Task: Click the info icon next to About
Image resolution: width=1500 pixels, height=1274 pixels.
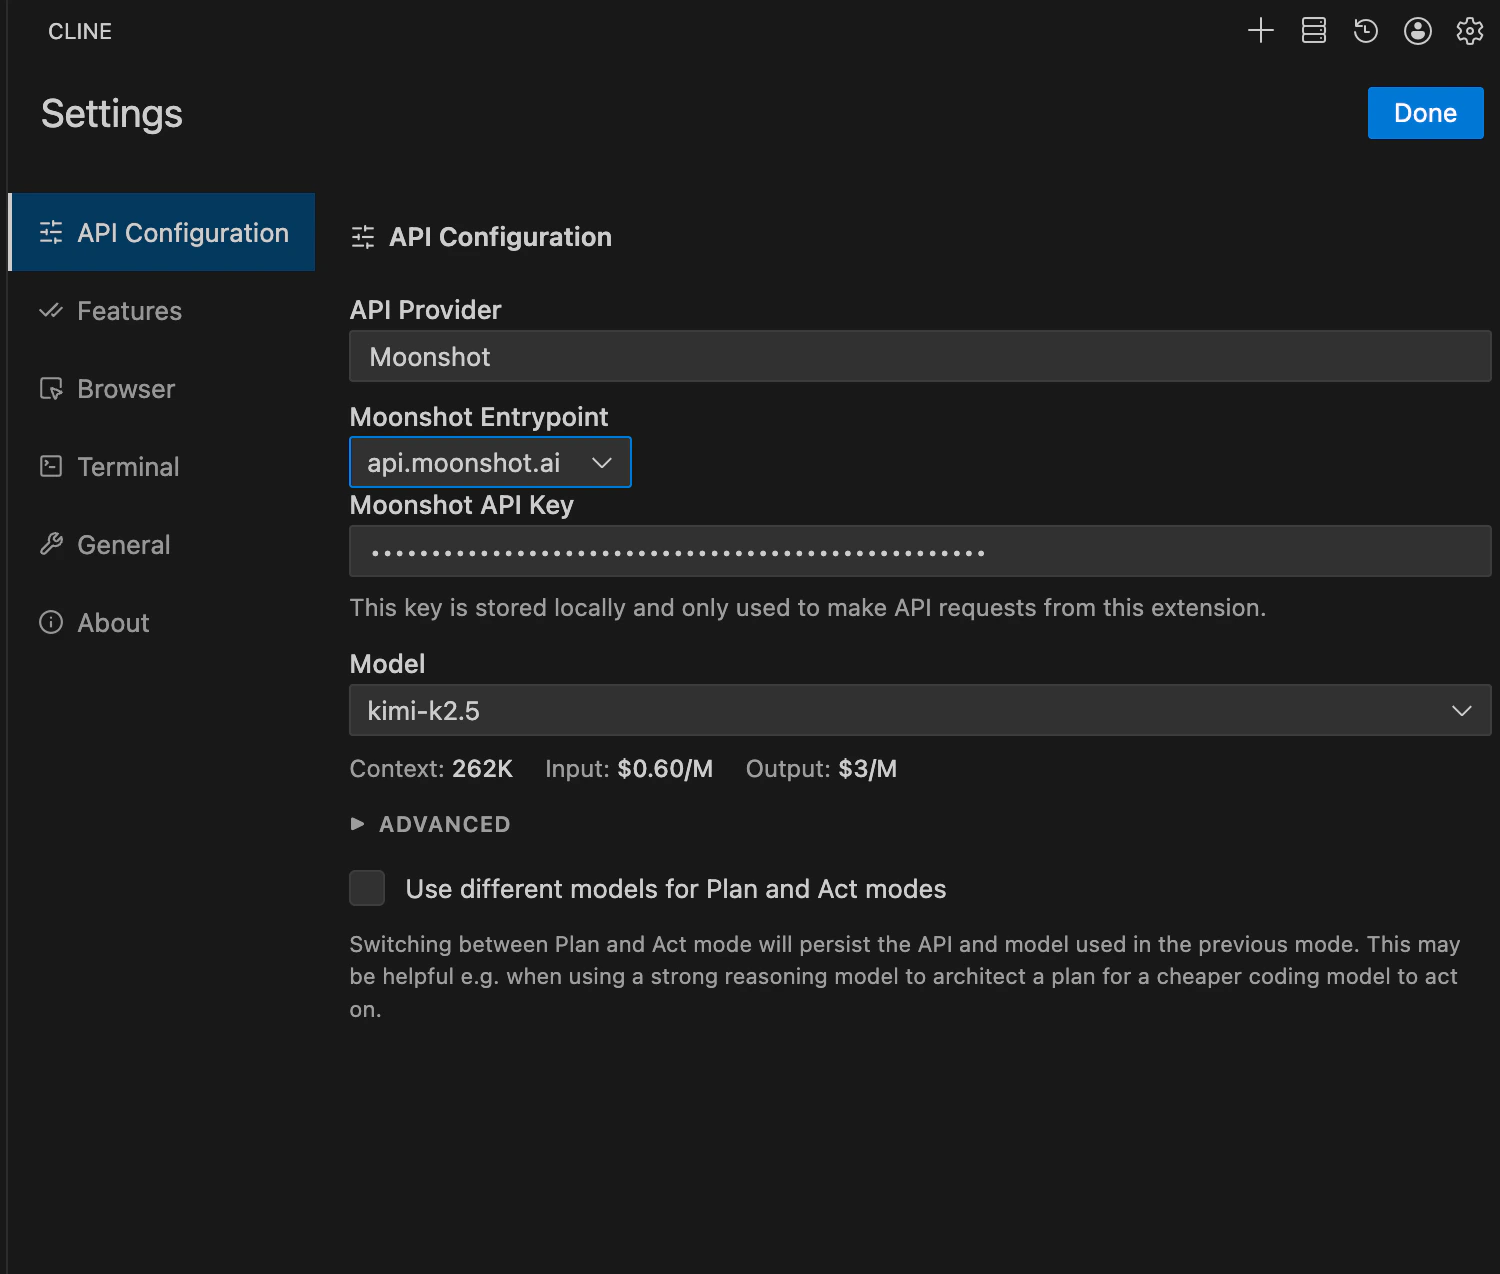Action: coord(51,622)
